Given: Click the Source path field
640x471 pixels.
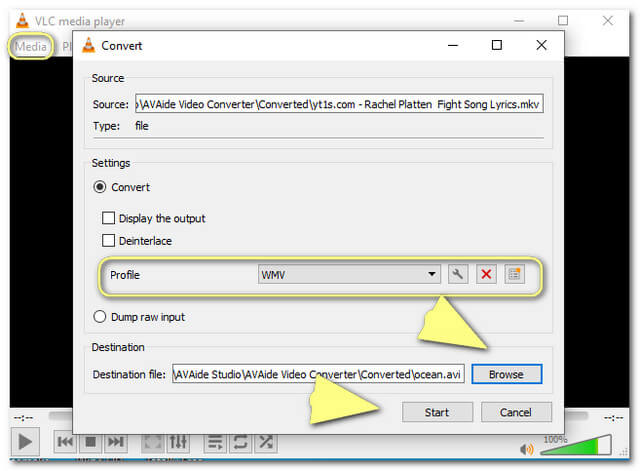Looking at the screenshot, I should (339, 104).
